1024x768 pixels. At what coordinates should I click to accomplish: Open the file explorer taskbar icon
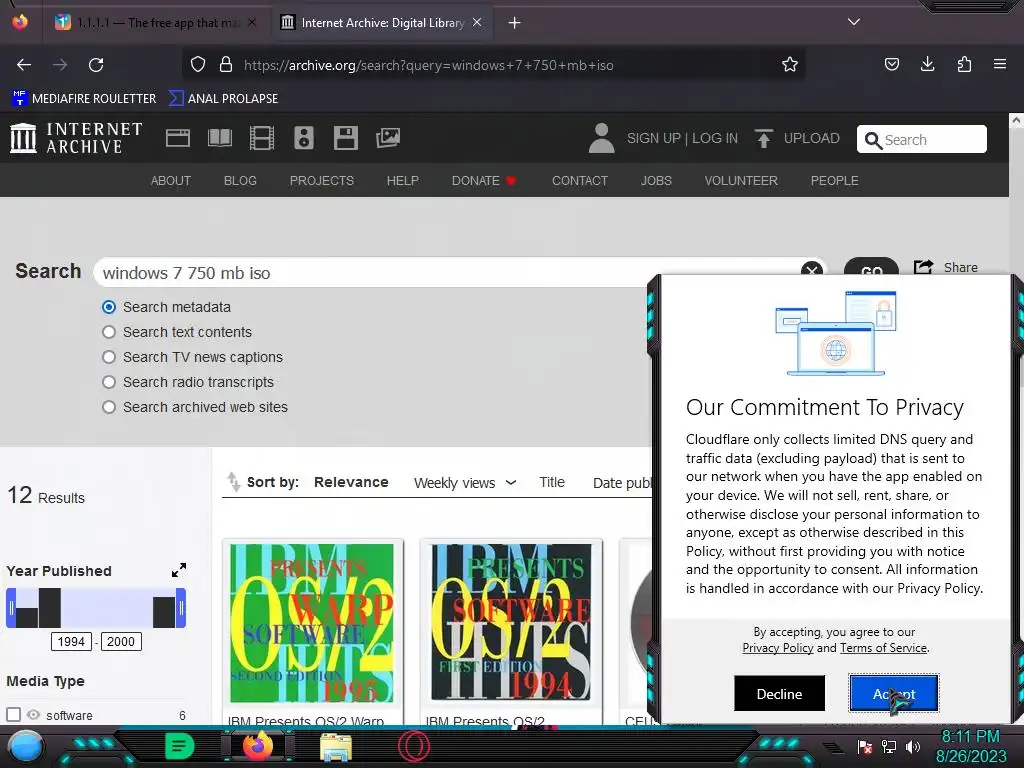[336, 746]
